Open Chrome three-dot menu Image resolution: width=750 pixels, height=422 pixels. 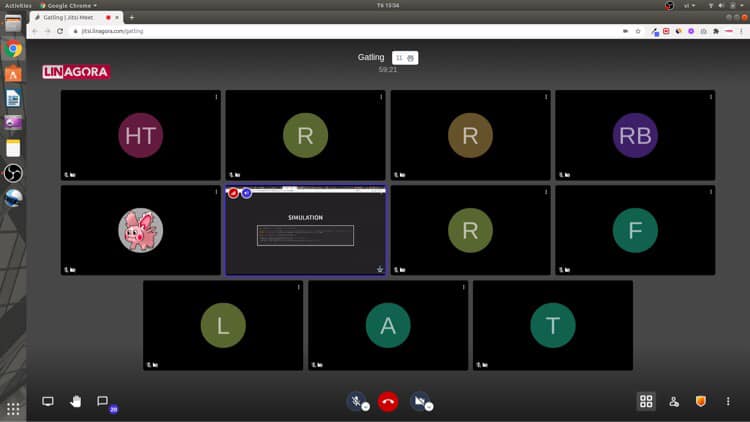(x=741, y=31)
